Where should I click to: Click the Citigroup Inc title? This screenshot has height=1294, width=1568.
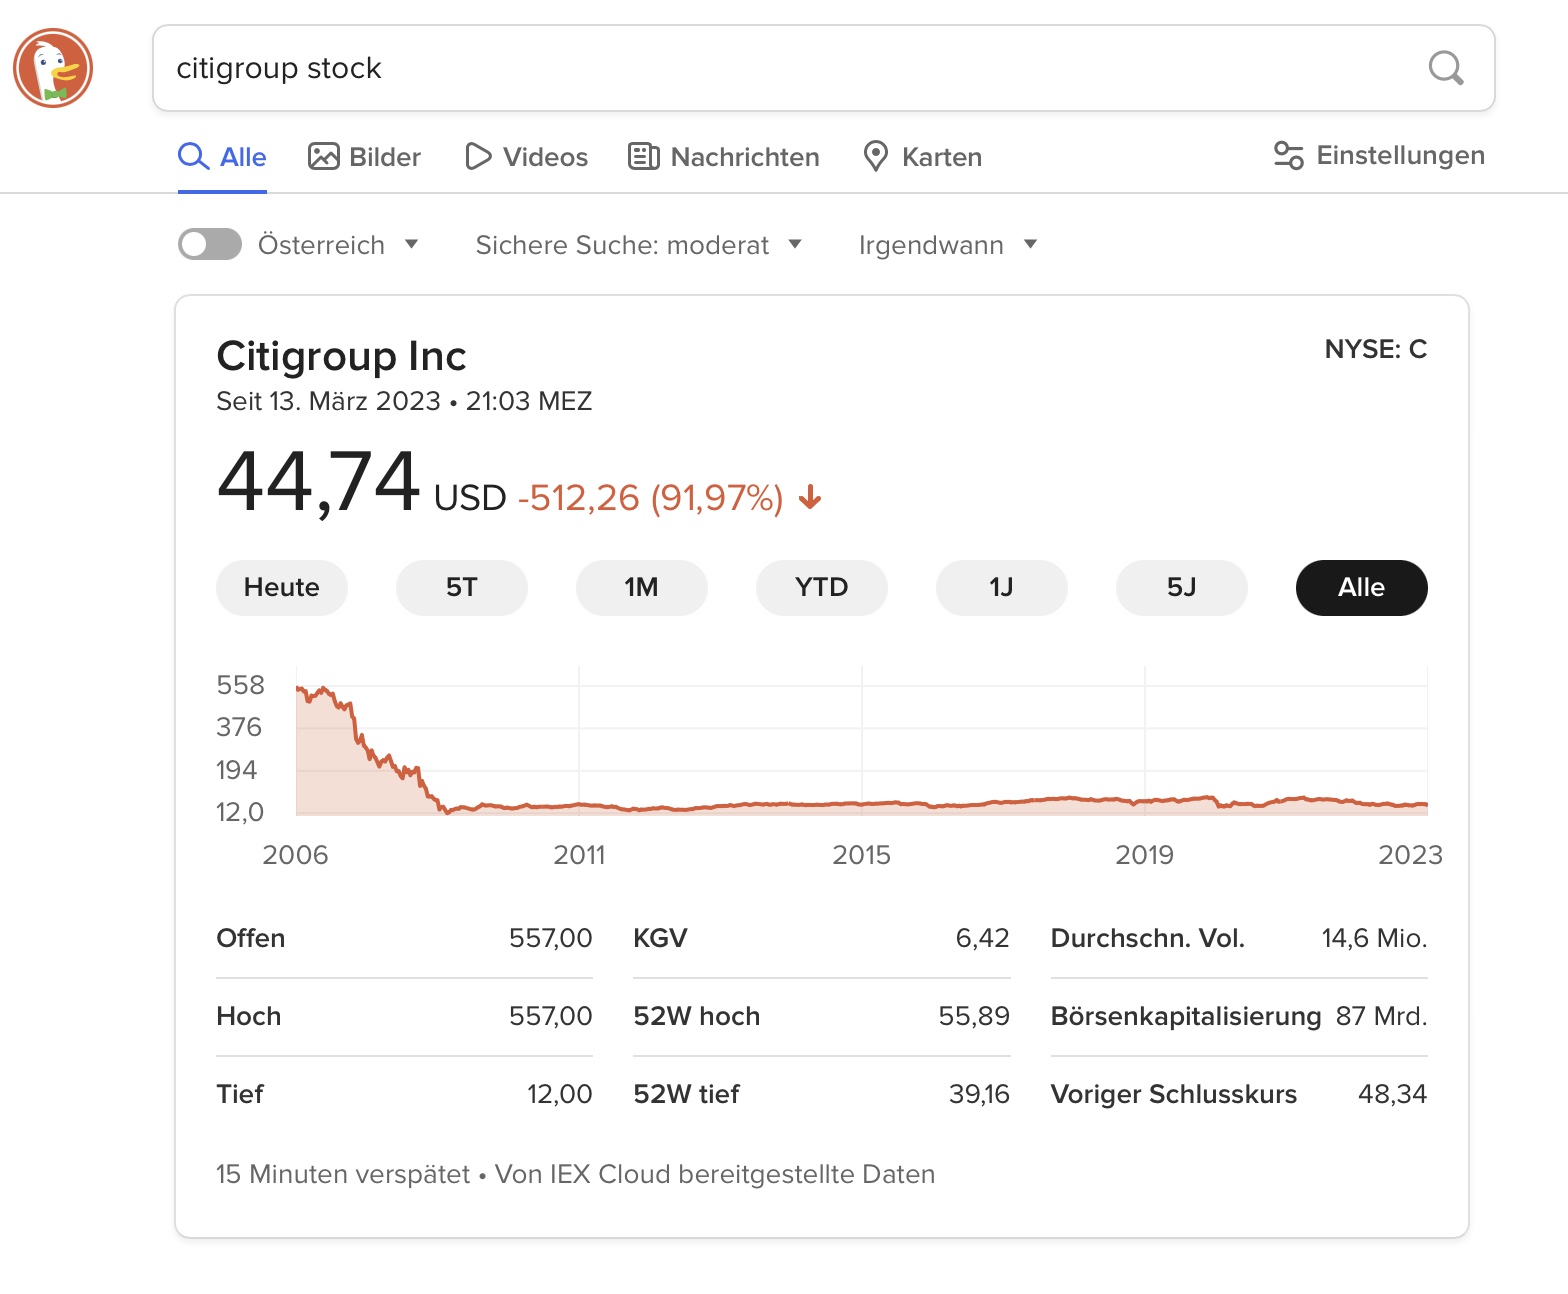pos(342,356)
